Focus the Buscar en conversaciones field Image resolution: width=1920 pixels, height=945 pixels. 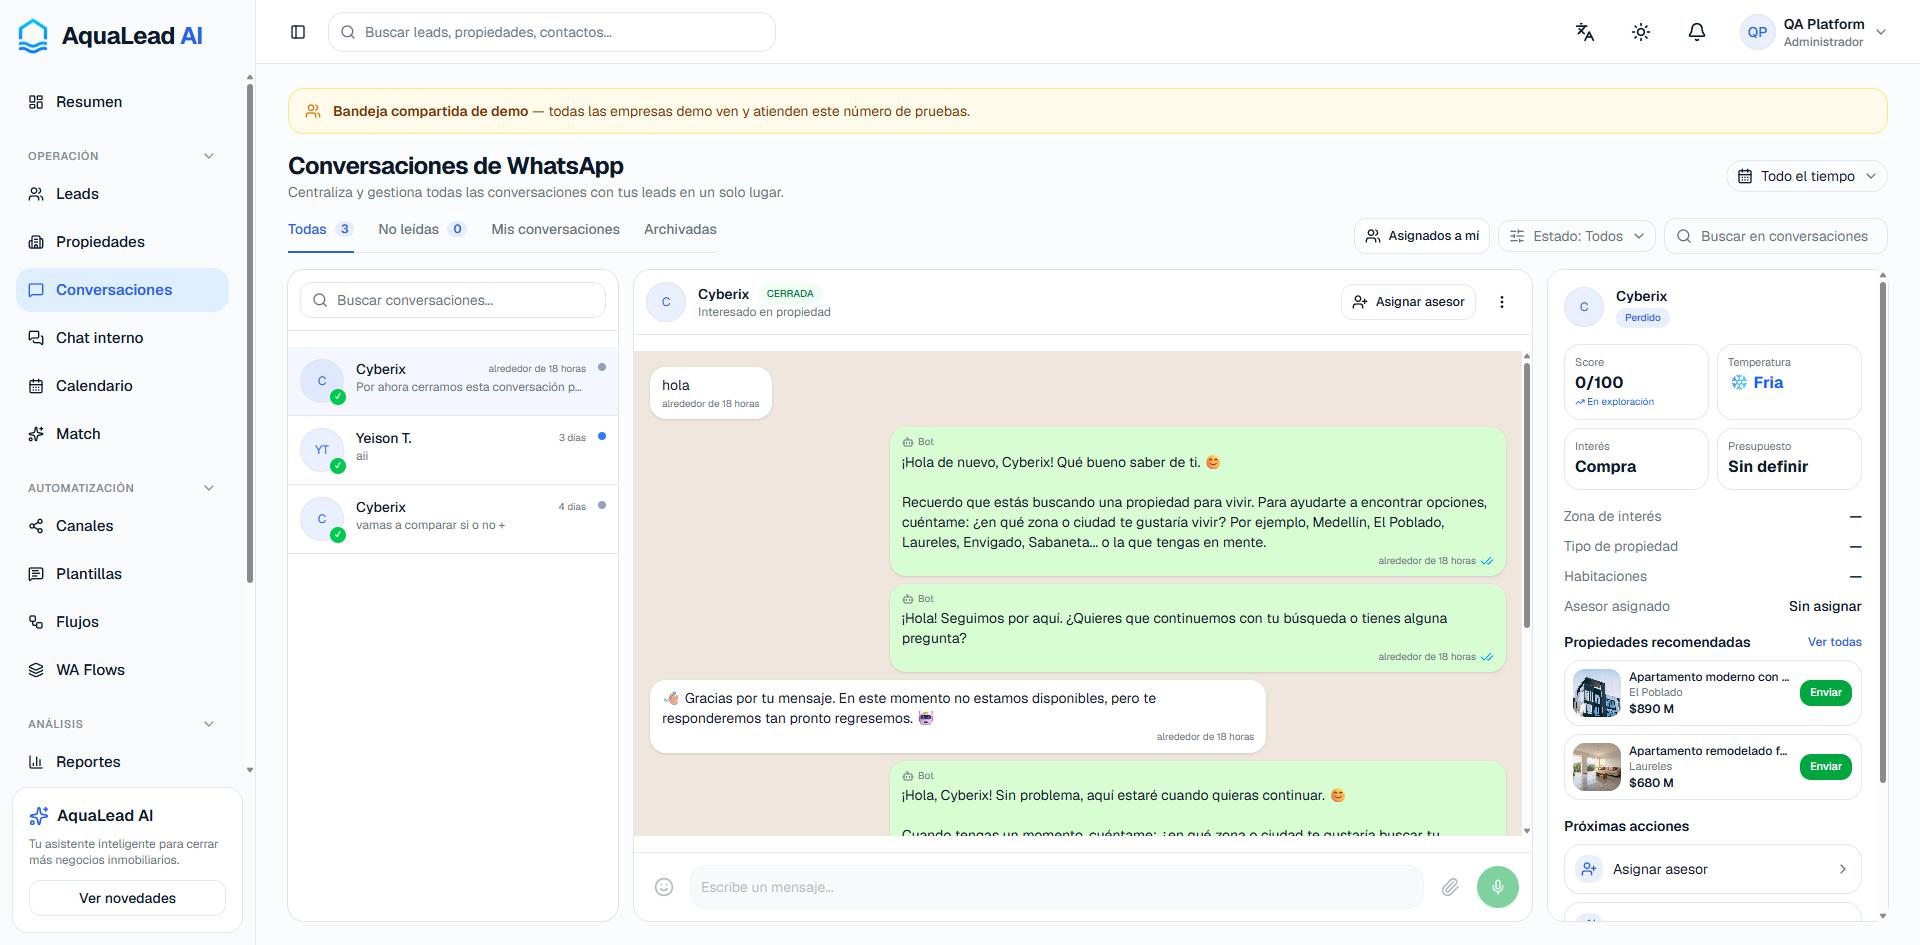(x=1776, y=236)
